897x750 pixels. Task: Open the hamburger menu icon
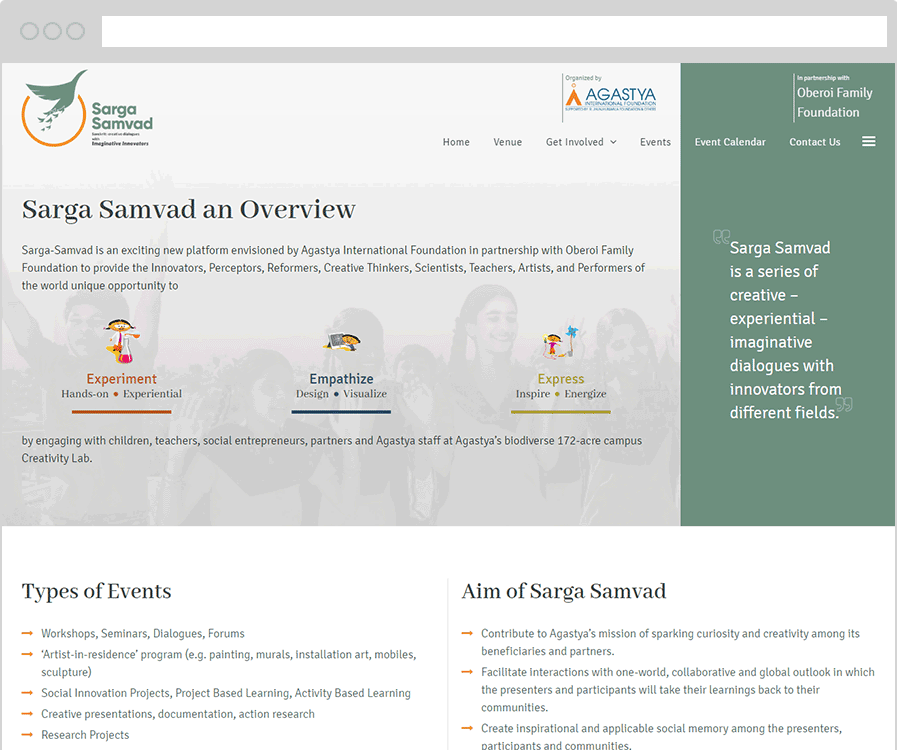868,141
